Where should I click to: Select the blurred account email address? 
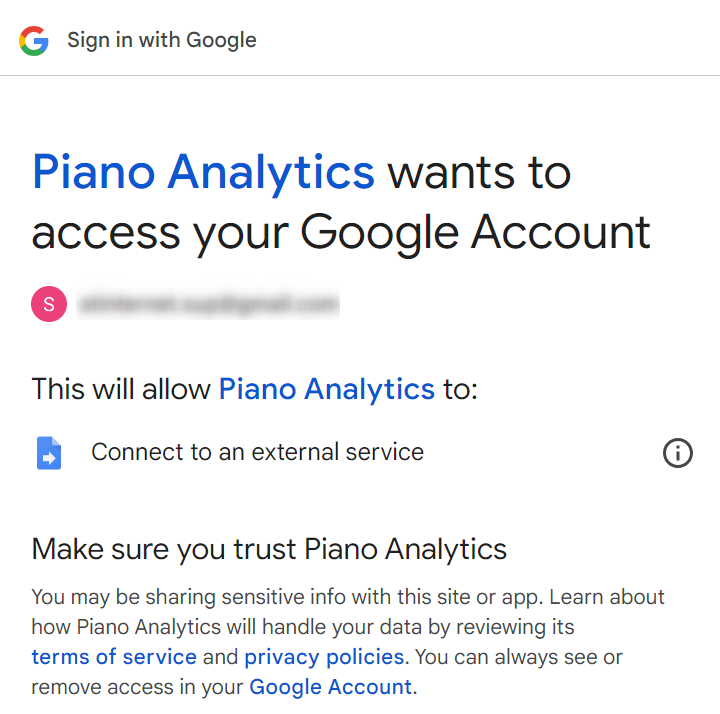pyautogui.click(x=209, y=303)
